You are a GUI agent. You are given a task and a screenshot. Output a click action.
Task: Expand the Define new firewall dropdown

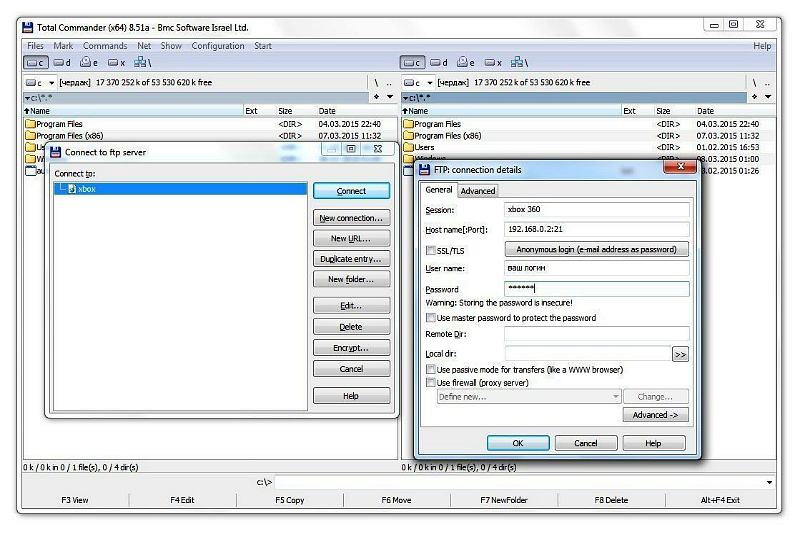(615, 397)
